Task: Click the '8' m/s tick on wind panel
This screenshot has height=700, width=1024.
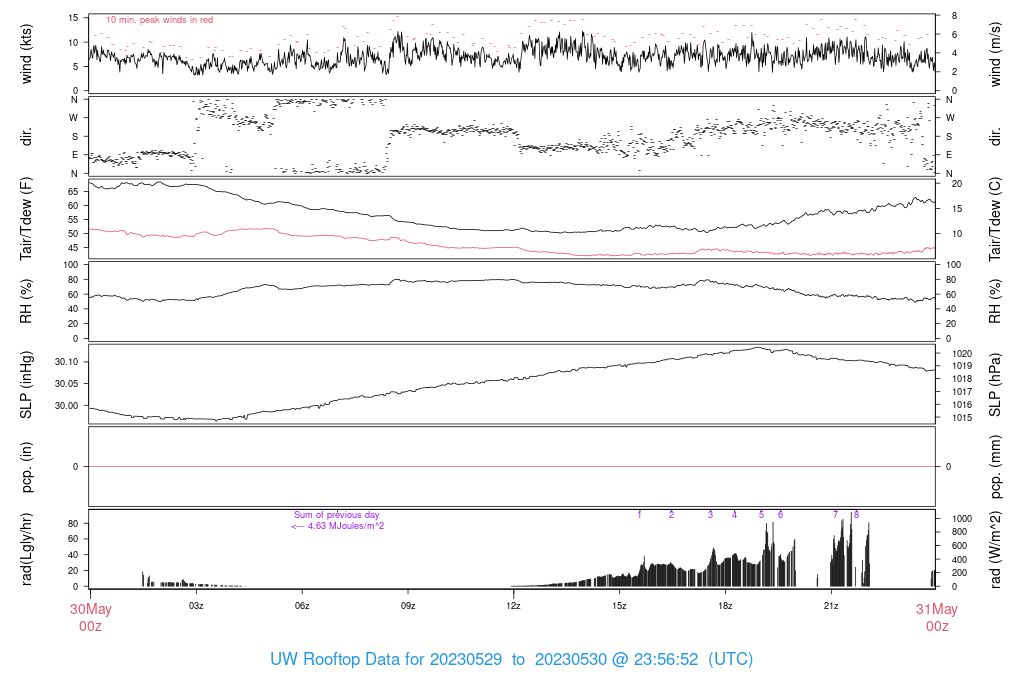Action: (x=955, y=16)
